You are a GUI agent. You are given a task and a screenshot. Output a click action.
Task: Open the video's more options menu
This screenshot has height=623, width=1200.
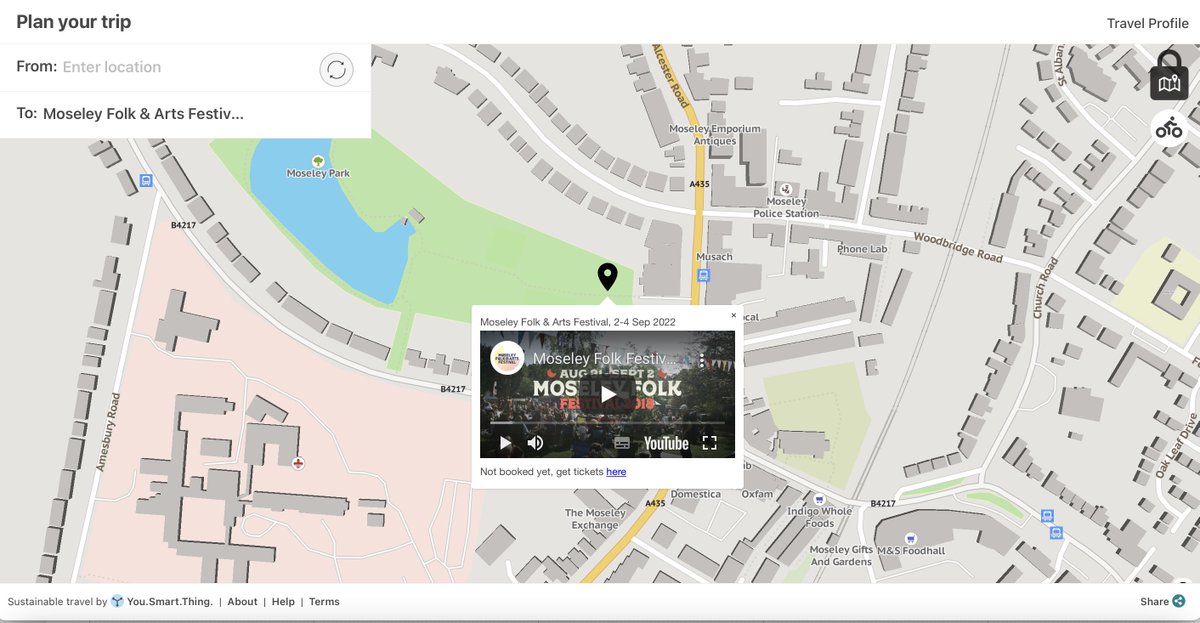(703, 359)
